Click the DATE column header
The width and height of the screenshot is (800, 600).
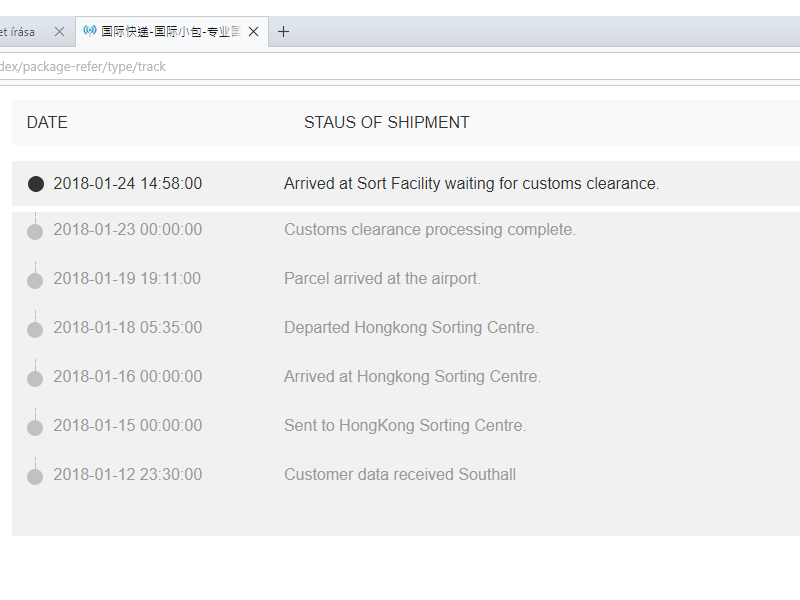coord(47,123)
